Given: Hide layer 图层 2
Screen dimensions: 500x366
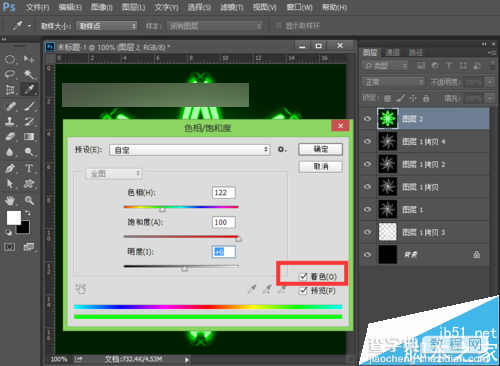Looking at the screenshot, I should (x=367, y=119).
